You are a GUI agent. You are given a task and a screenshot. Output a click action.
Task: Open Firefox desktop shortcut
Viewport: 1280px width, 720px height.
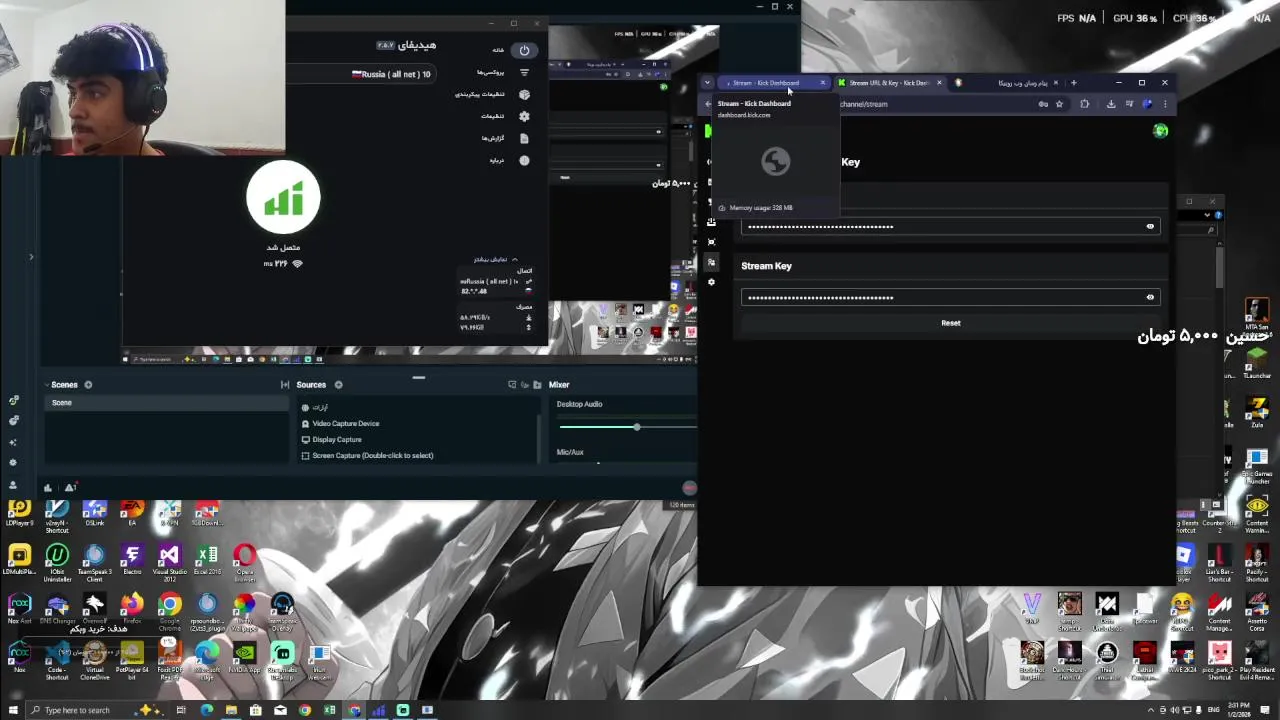click(x=132, y=608)
